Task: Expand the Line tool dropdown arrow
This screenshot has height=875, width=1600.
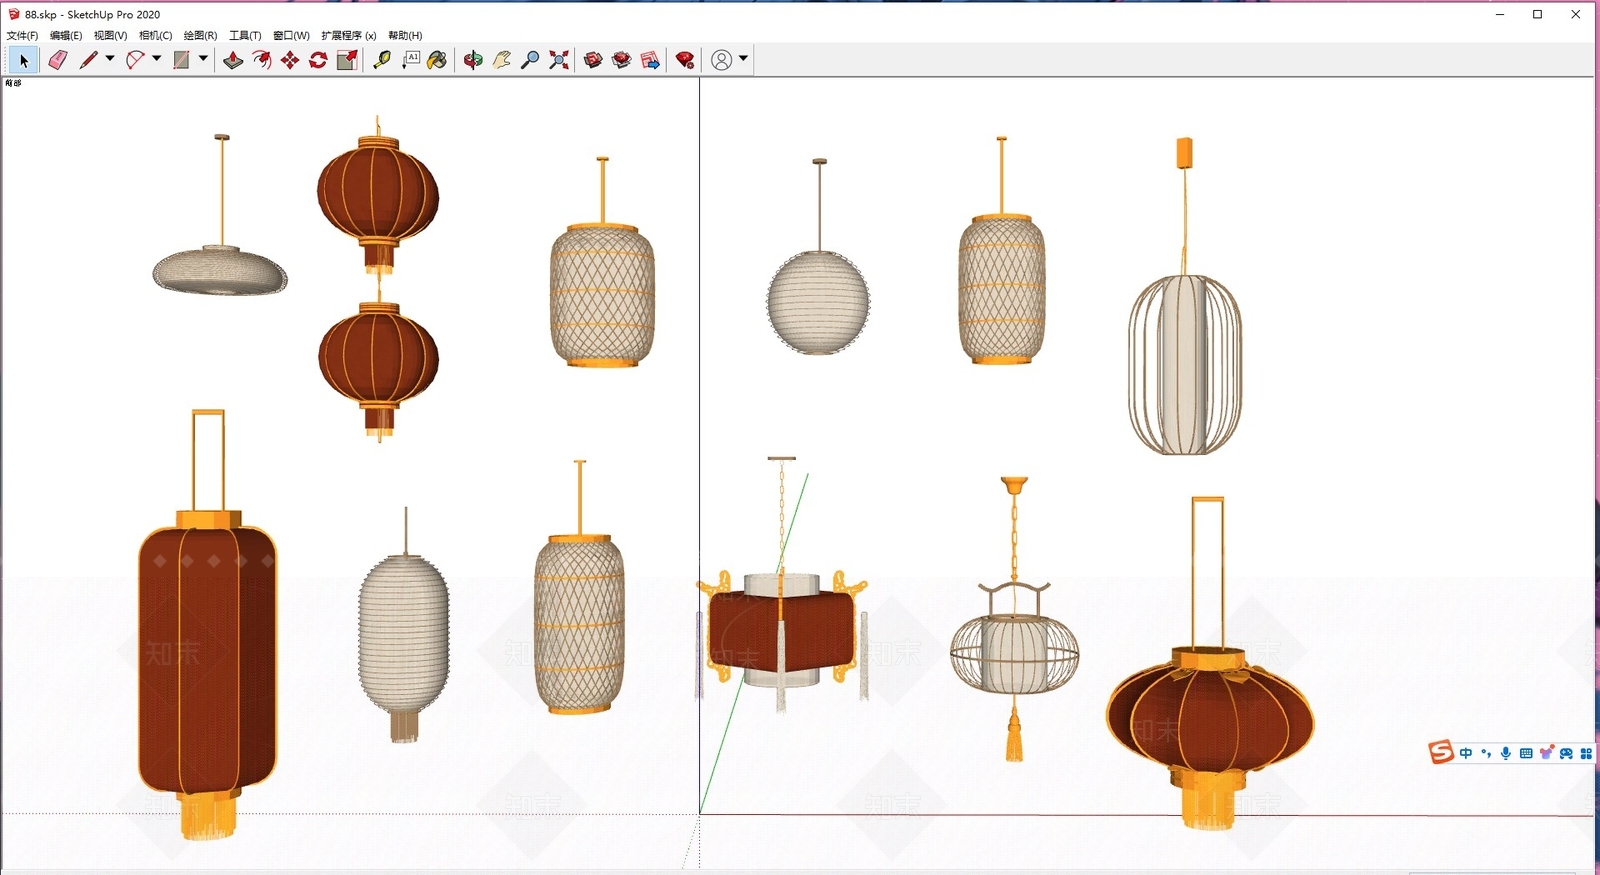Action: pyautogui.click(x=110, y=59)
